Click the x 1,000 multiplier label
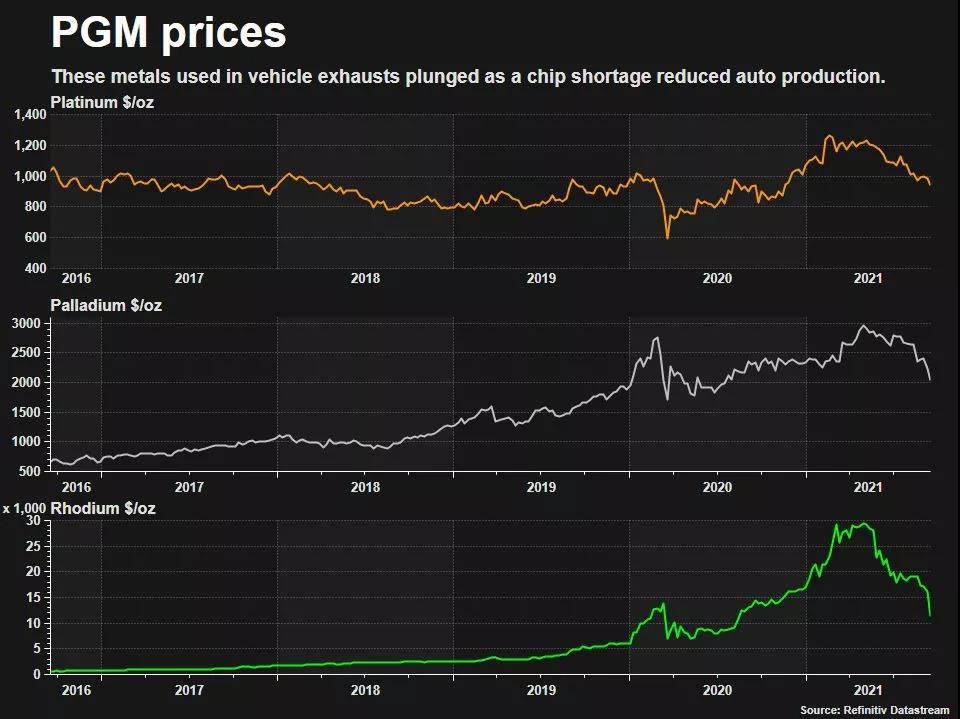This screenshot has width=960, height=719. coord(24,508)
